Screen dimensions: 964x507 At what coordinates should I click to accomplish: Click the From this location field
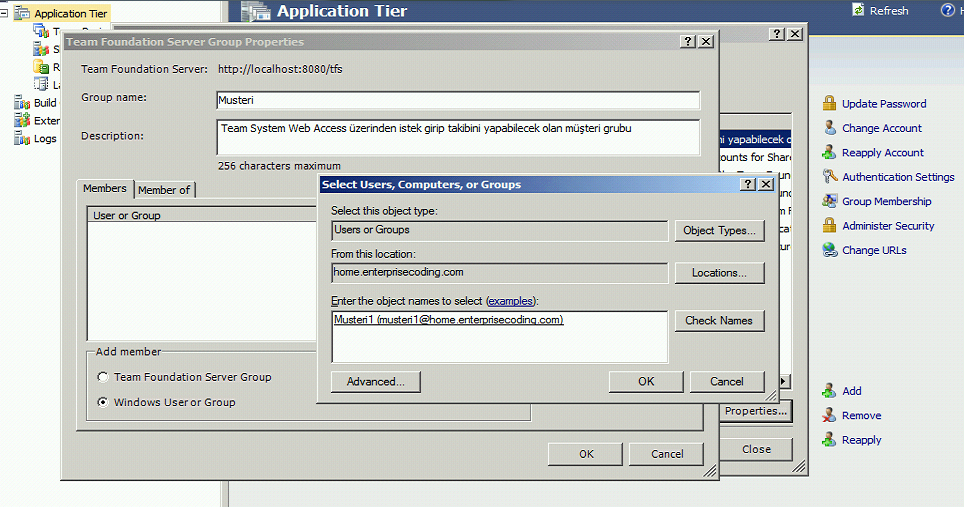pyautogui.click(x=499, y=273)
